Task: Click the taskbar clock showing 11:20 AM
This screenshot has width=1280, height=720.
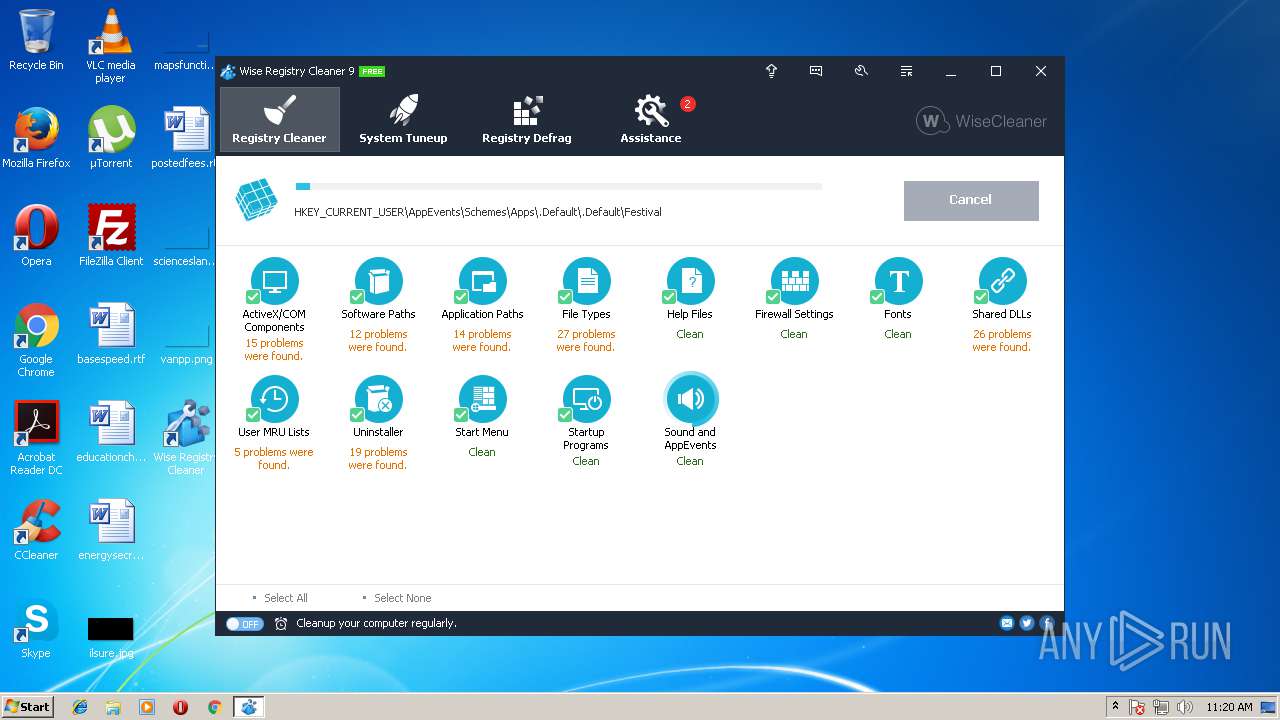Action: (1229, 707)
